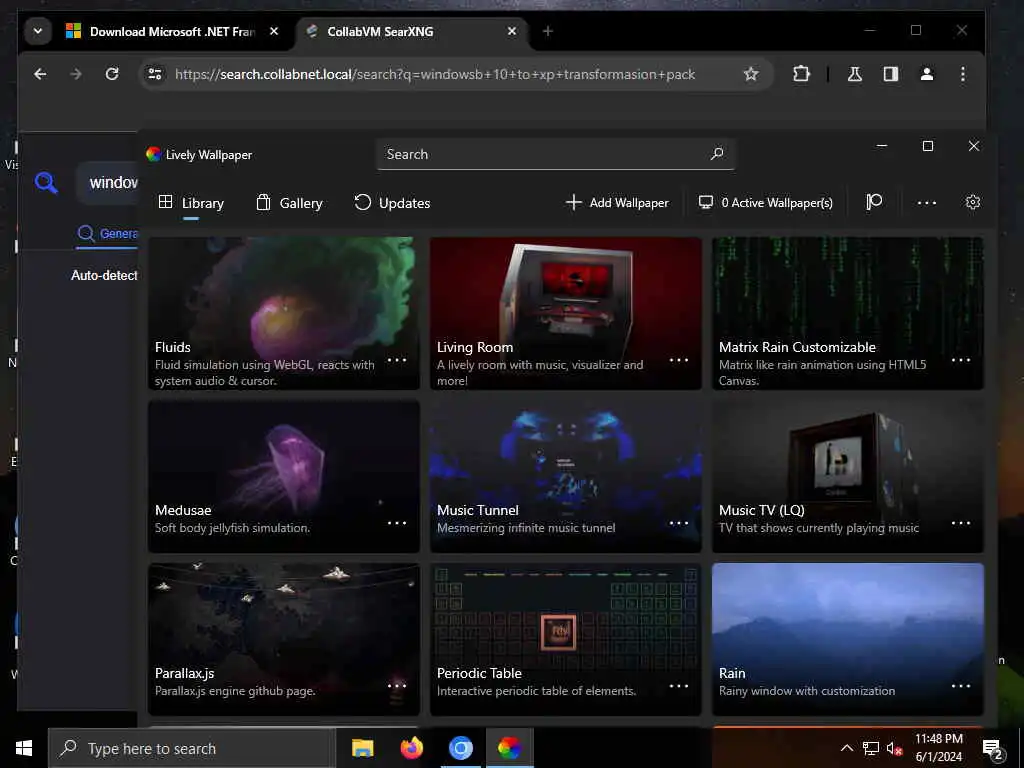Click Add Wallpaper button
Screen dimensions: 1024x768
[x=617, y=203]
